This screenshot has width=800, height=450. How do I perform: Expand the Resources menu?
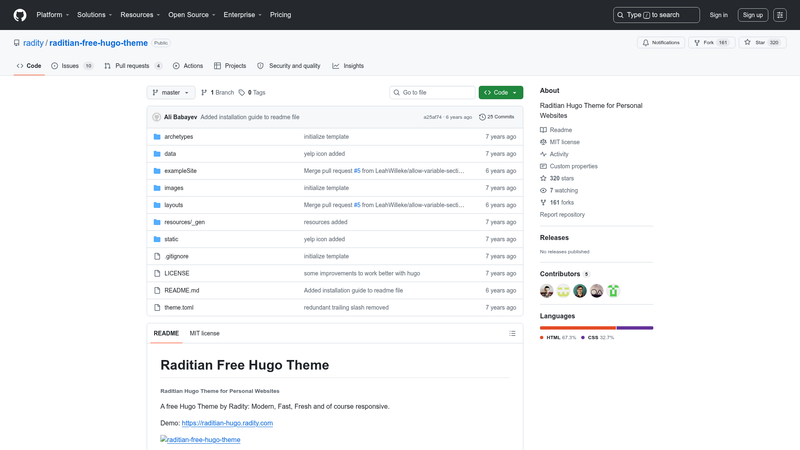pyautogui.click(x=140, y=15)
